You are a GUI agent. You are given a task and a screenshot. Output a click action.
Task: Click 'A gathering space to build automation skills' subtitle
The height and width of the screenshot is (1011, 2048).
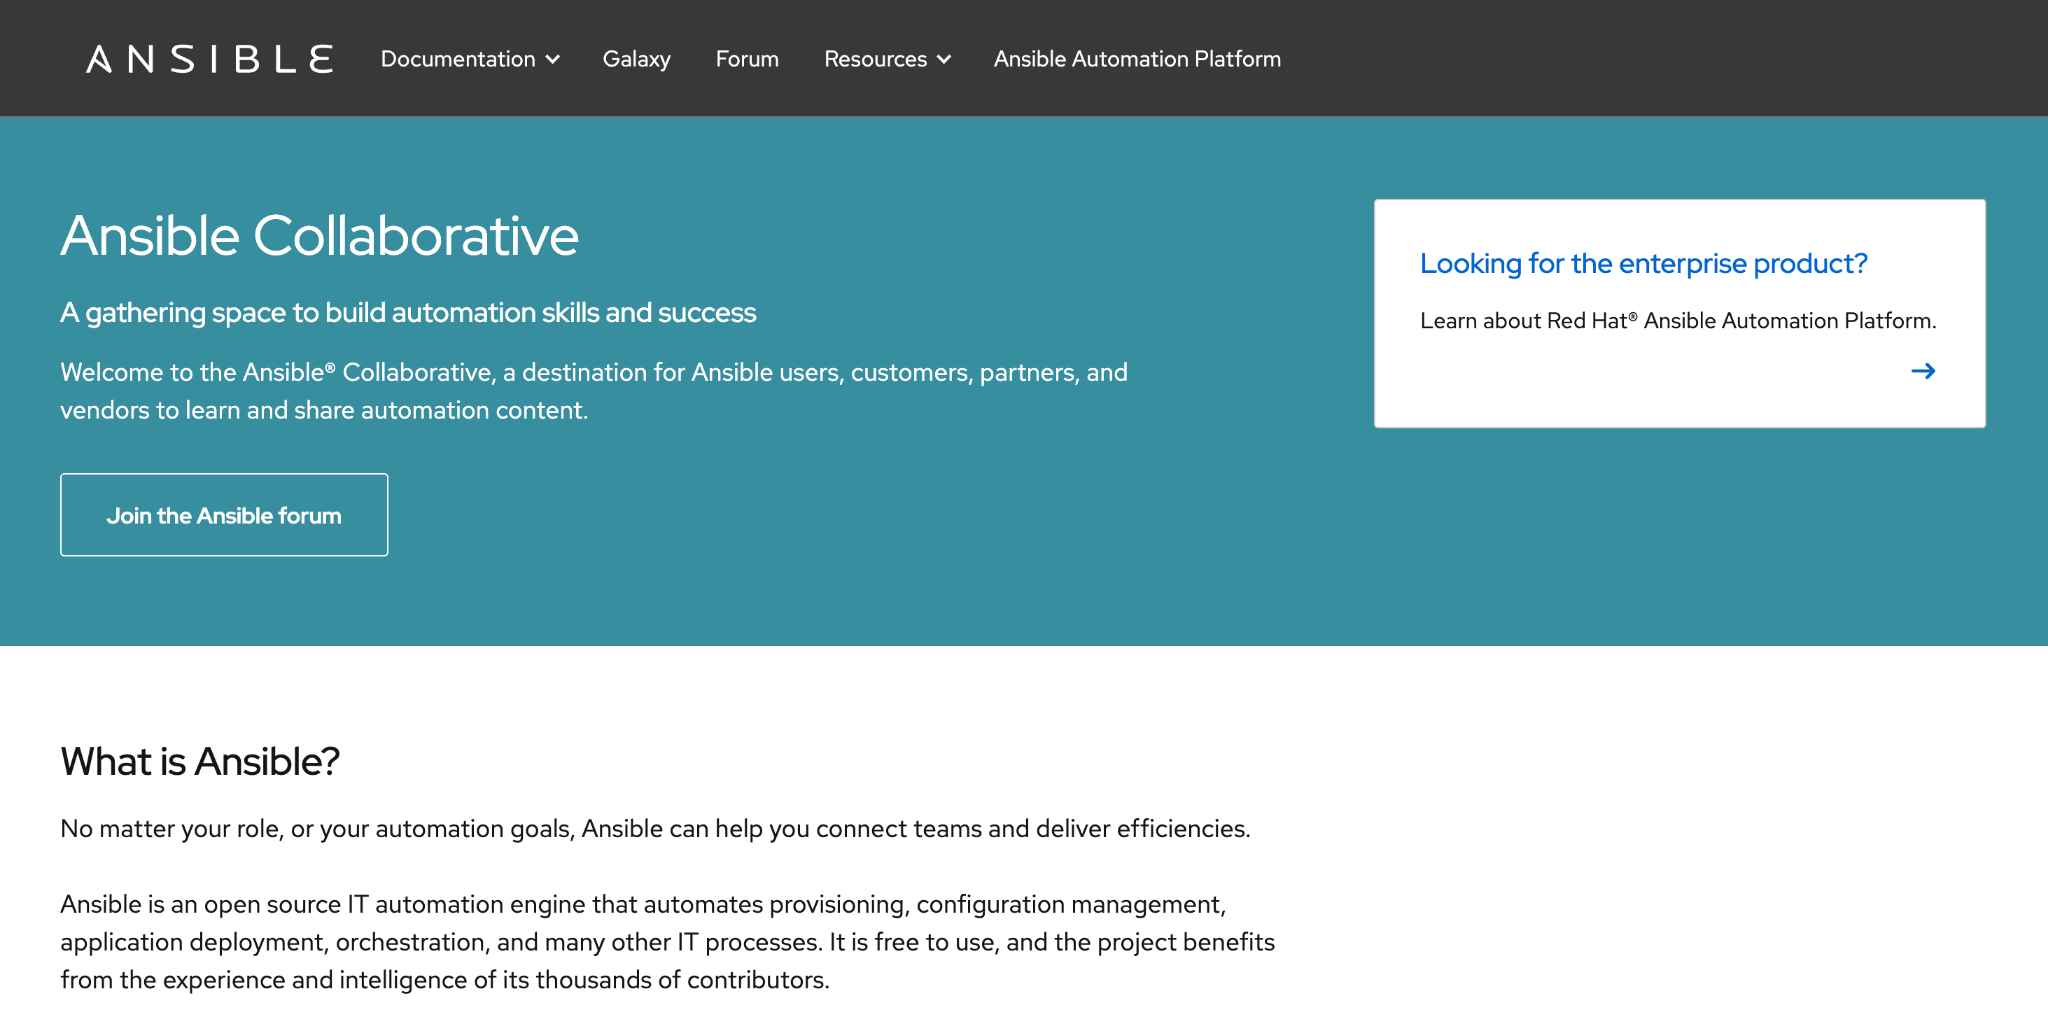[x=408, y=312]
